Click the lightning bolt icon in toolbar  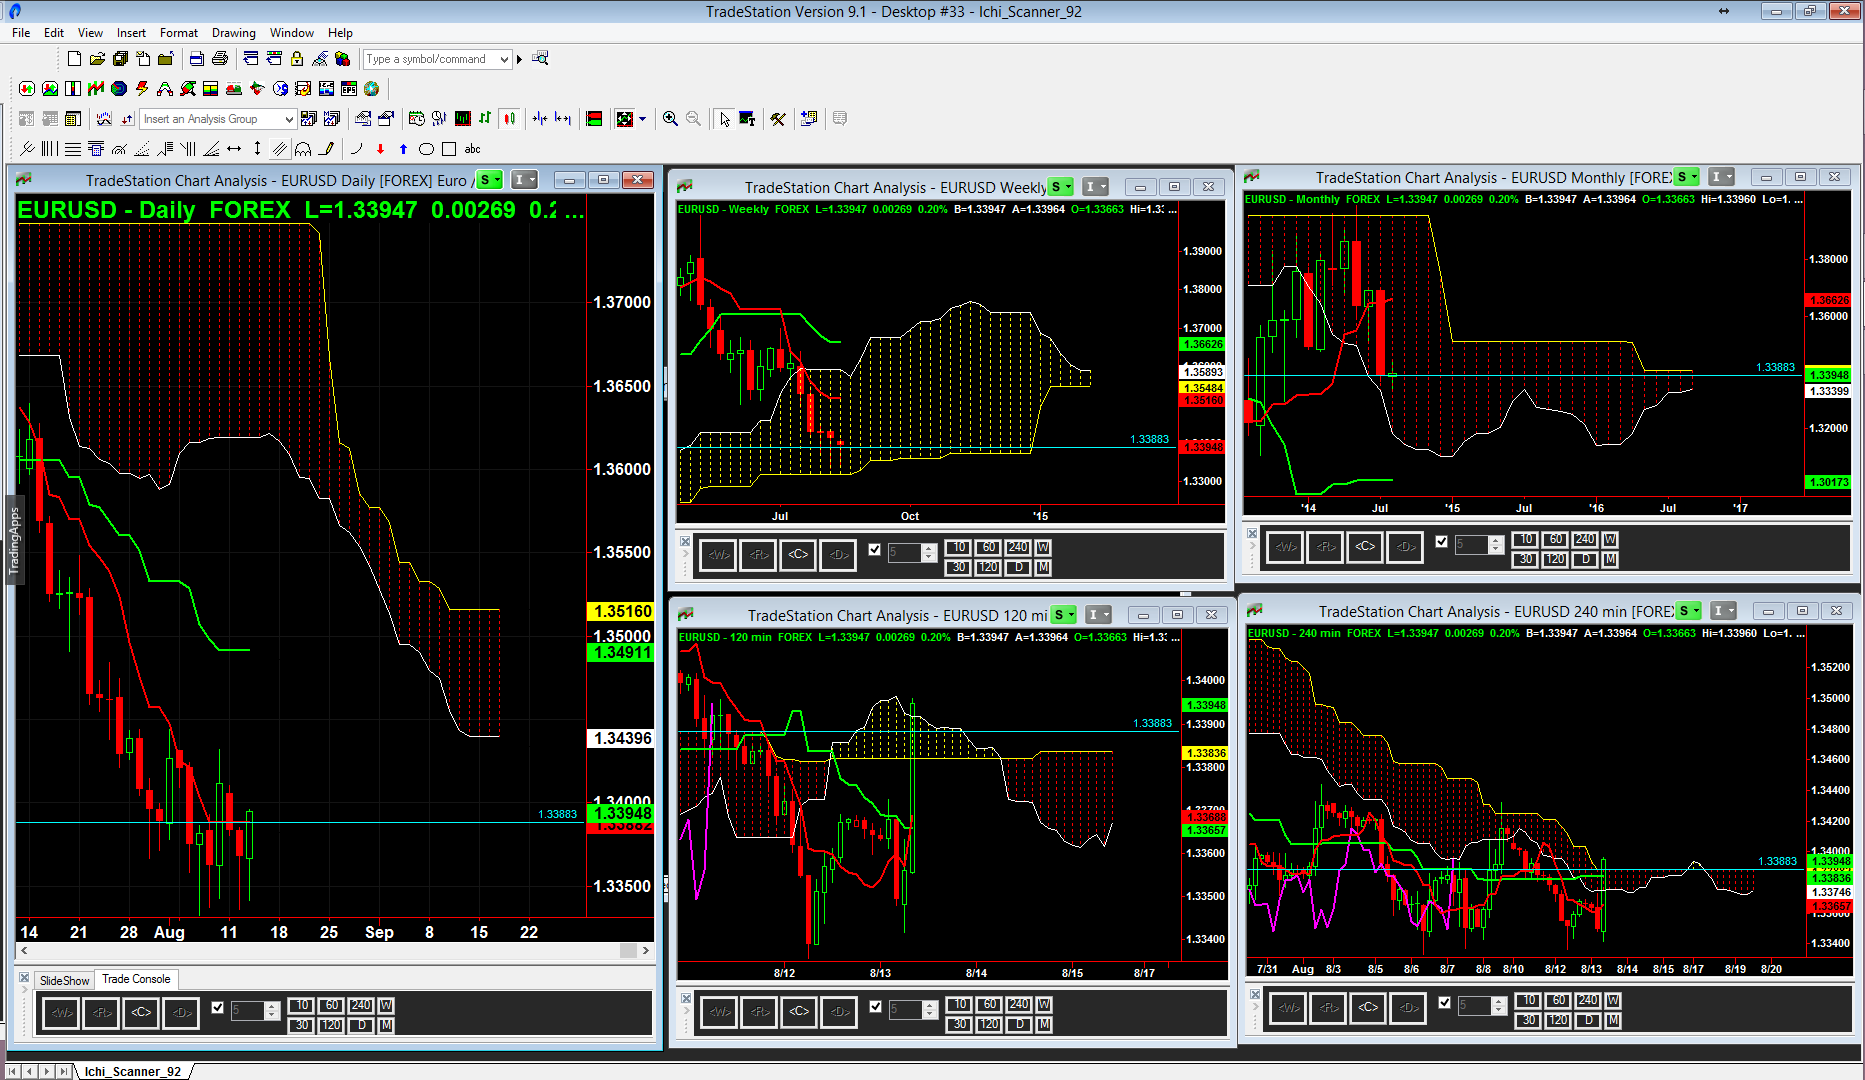[142, 89]
